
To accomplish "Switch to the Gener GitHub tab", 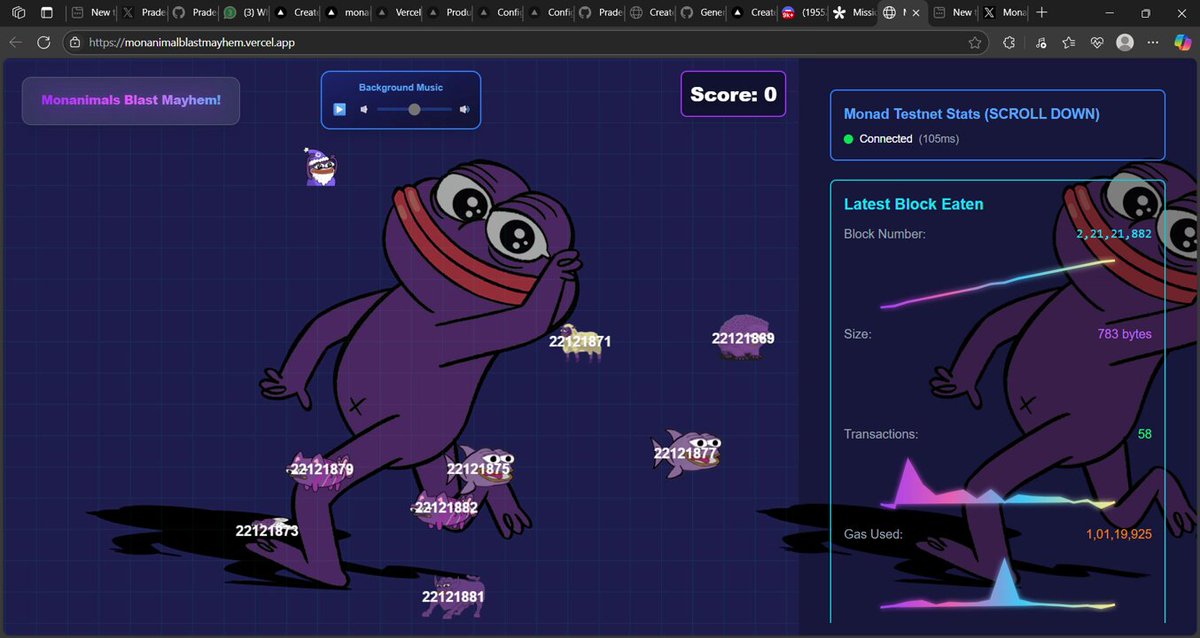I will coord(702,13).
